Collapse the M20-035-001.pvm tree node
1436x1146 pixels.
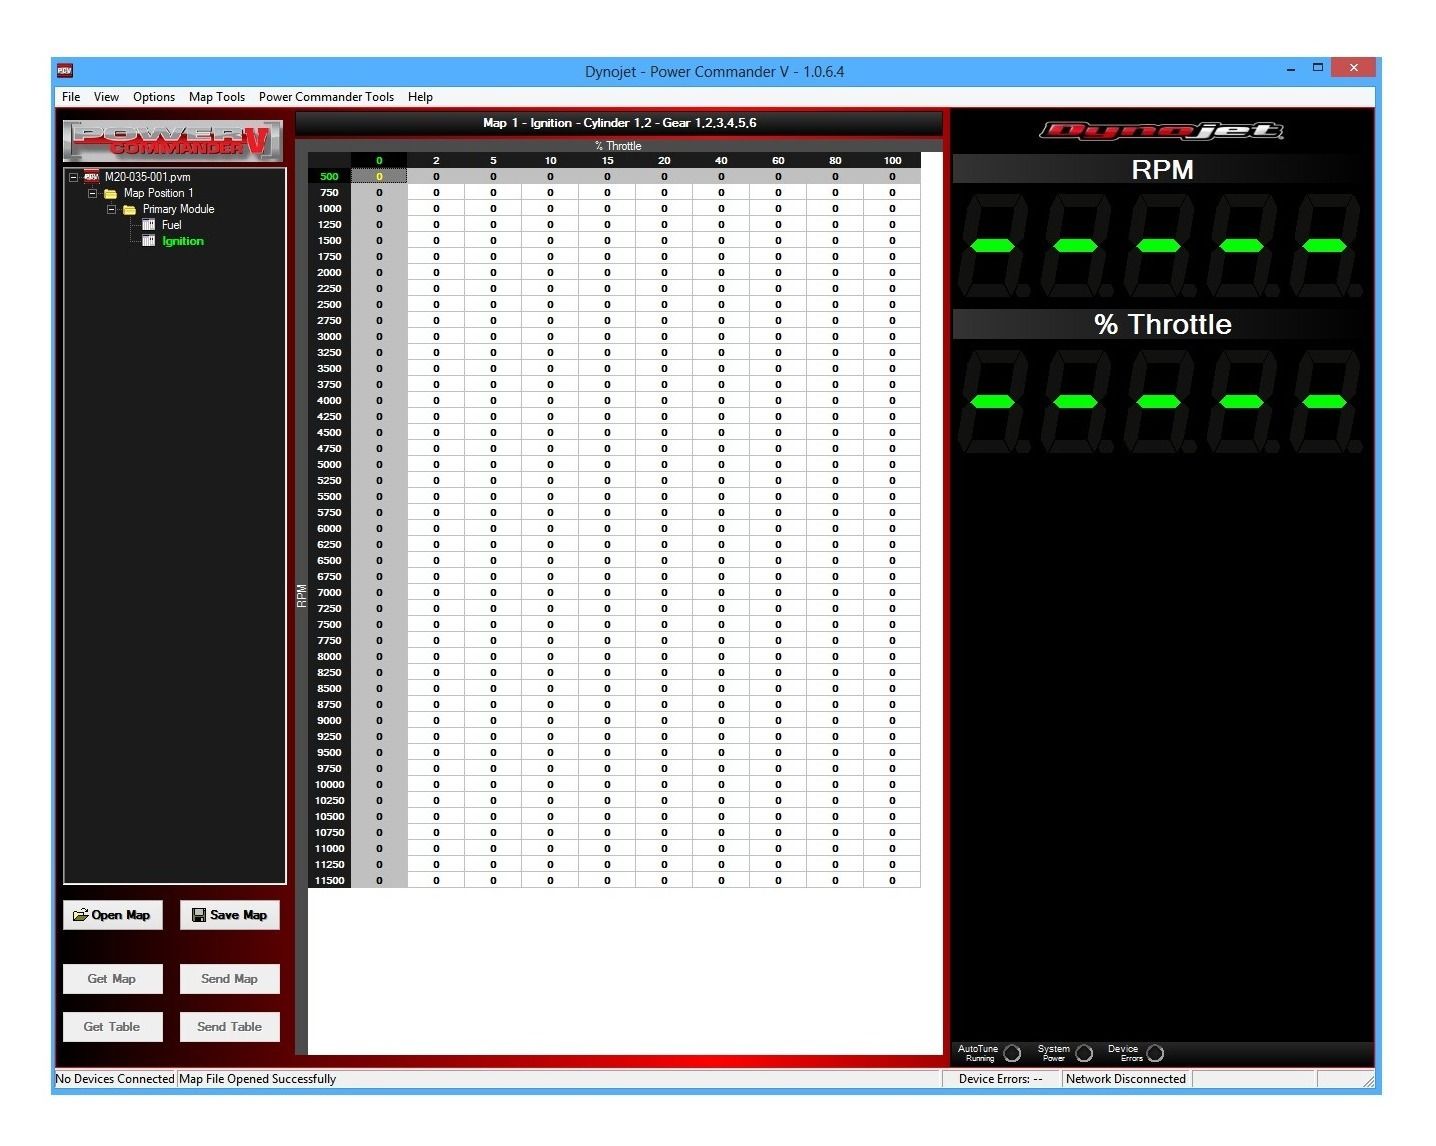74,175
